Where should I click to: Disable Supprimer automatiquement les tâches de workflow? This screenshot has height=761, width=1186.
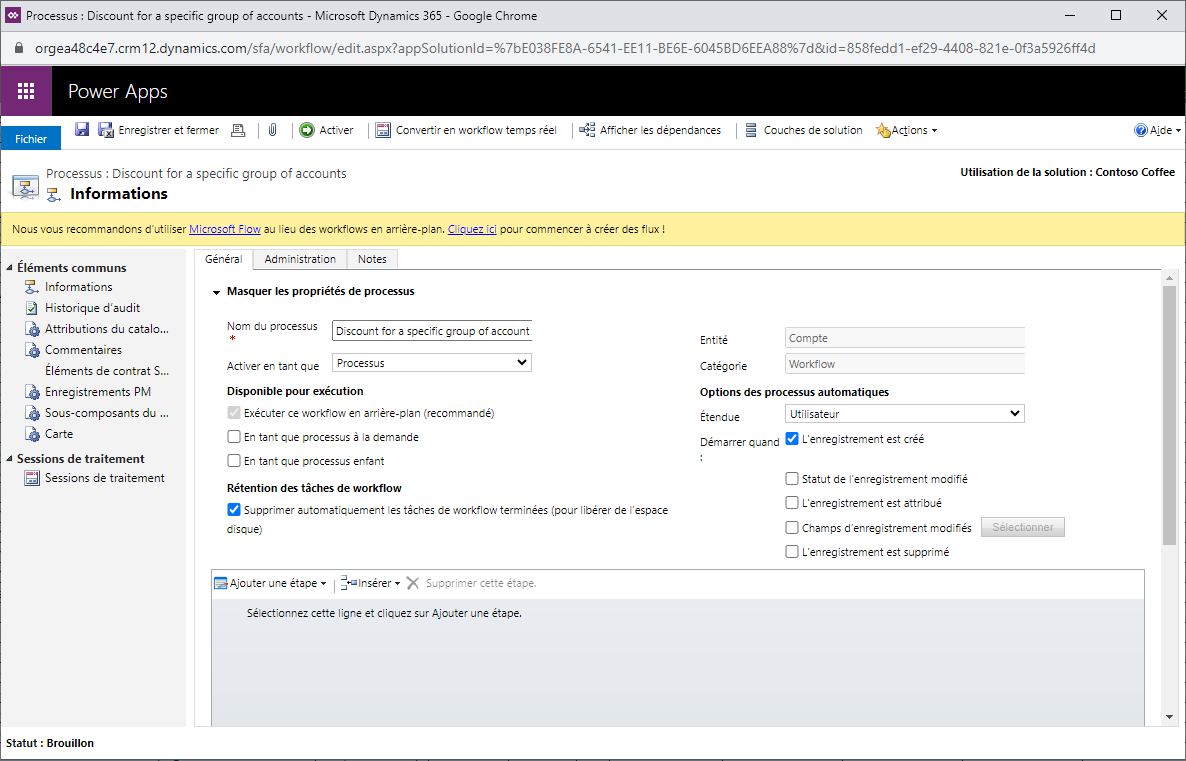click(x=233, y=509)
